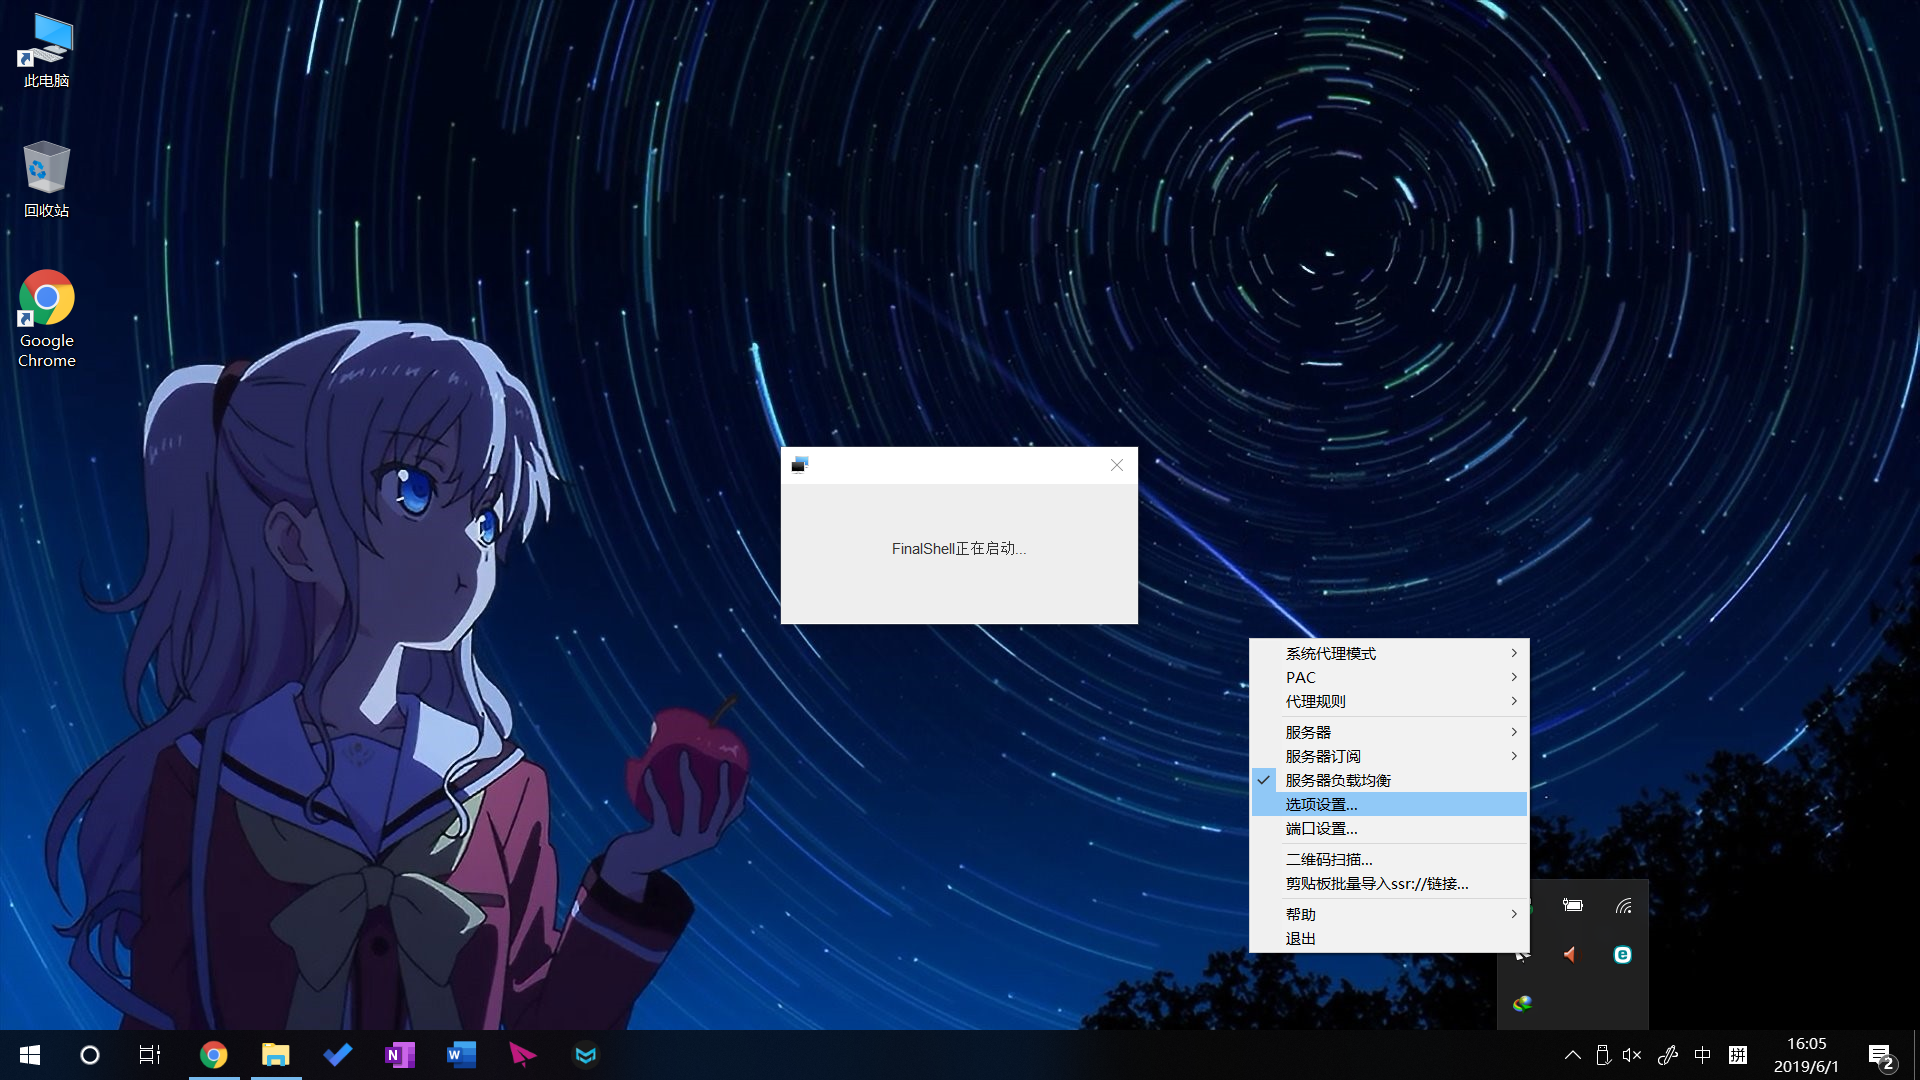Launch OneNote from the taskbar

pyautogui.click(x=400, y=1055)
